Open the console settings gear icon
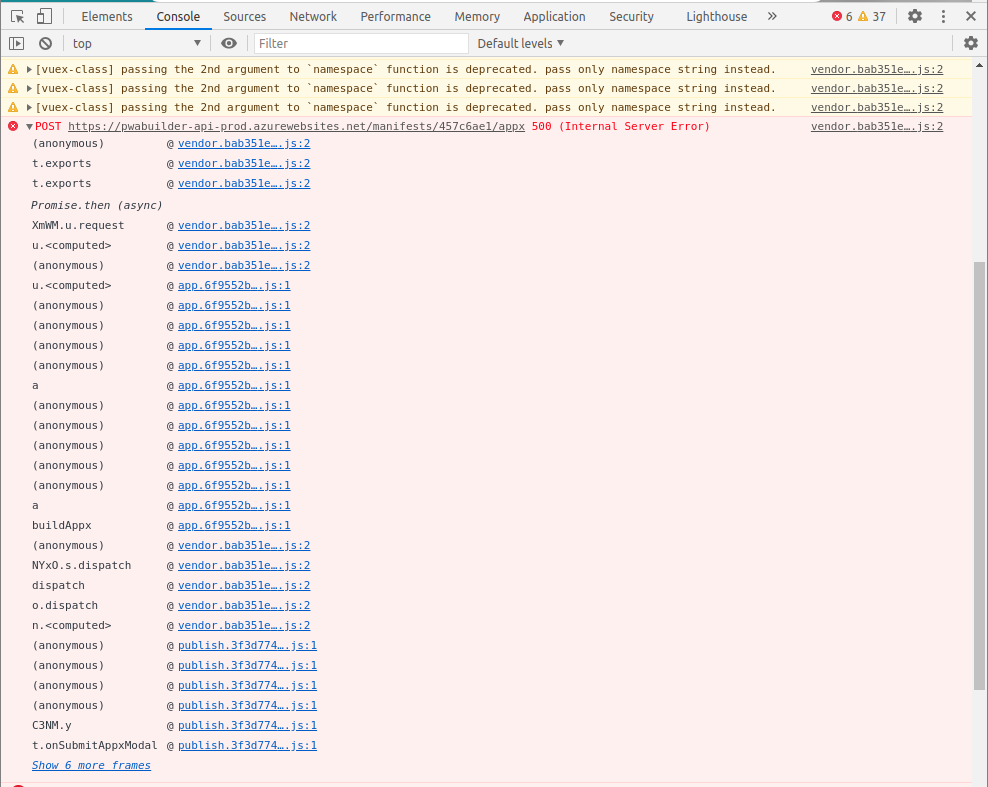The height and width of the screenshot is (787, 988). [970, 43]
